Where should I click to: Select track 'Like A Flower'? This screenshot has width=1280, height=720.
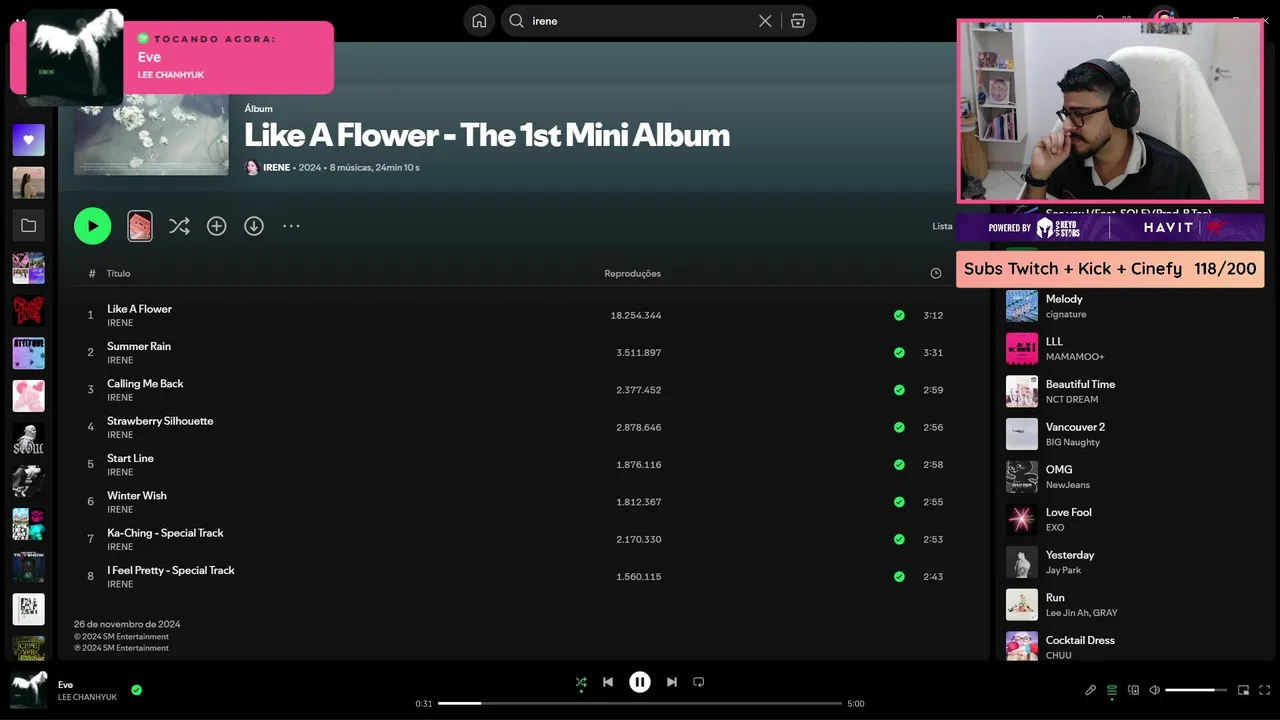point(139,309)
